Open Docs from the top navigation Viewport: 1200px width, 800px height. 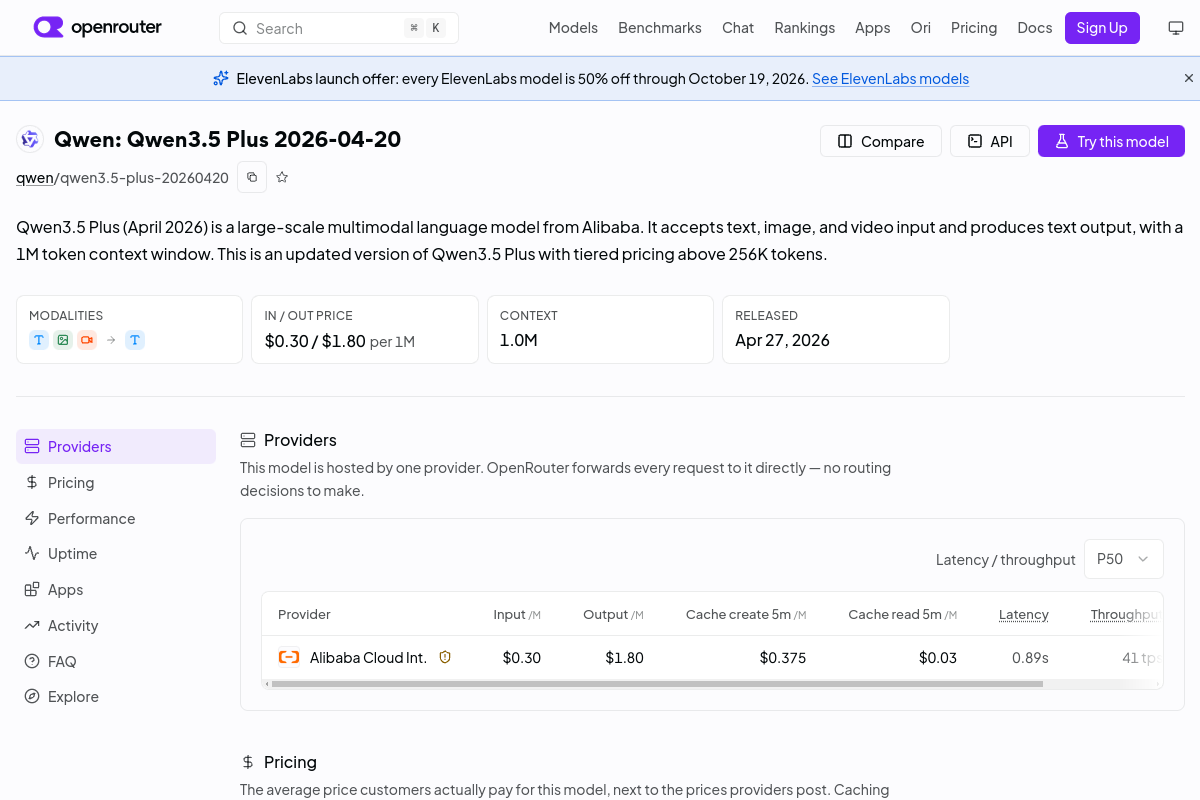click(x=1035, y=28)
